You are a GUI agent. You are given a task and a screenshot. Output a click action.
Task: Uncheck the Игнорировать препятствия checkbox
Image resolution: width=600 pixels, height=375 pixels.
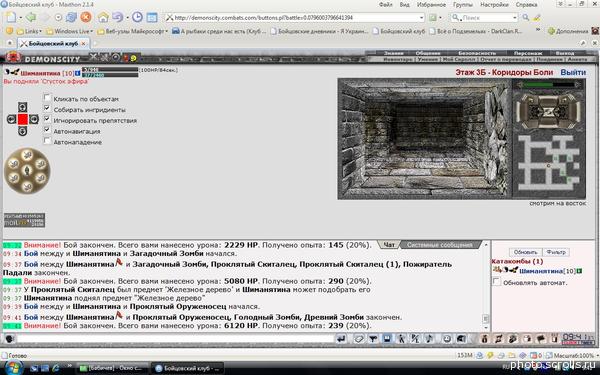click(x=47, y=119)
